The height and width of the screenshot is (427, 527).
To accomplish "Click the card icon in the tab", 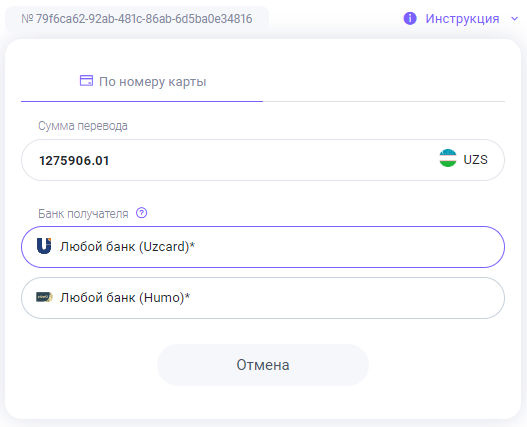I will tap(86, 81).
